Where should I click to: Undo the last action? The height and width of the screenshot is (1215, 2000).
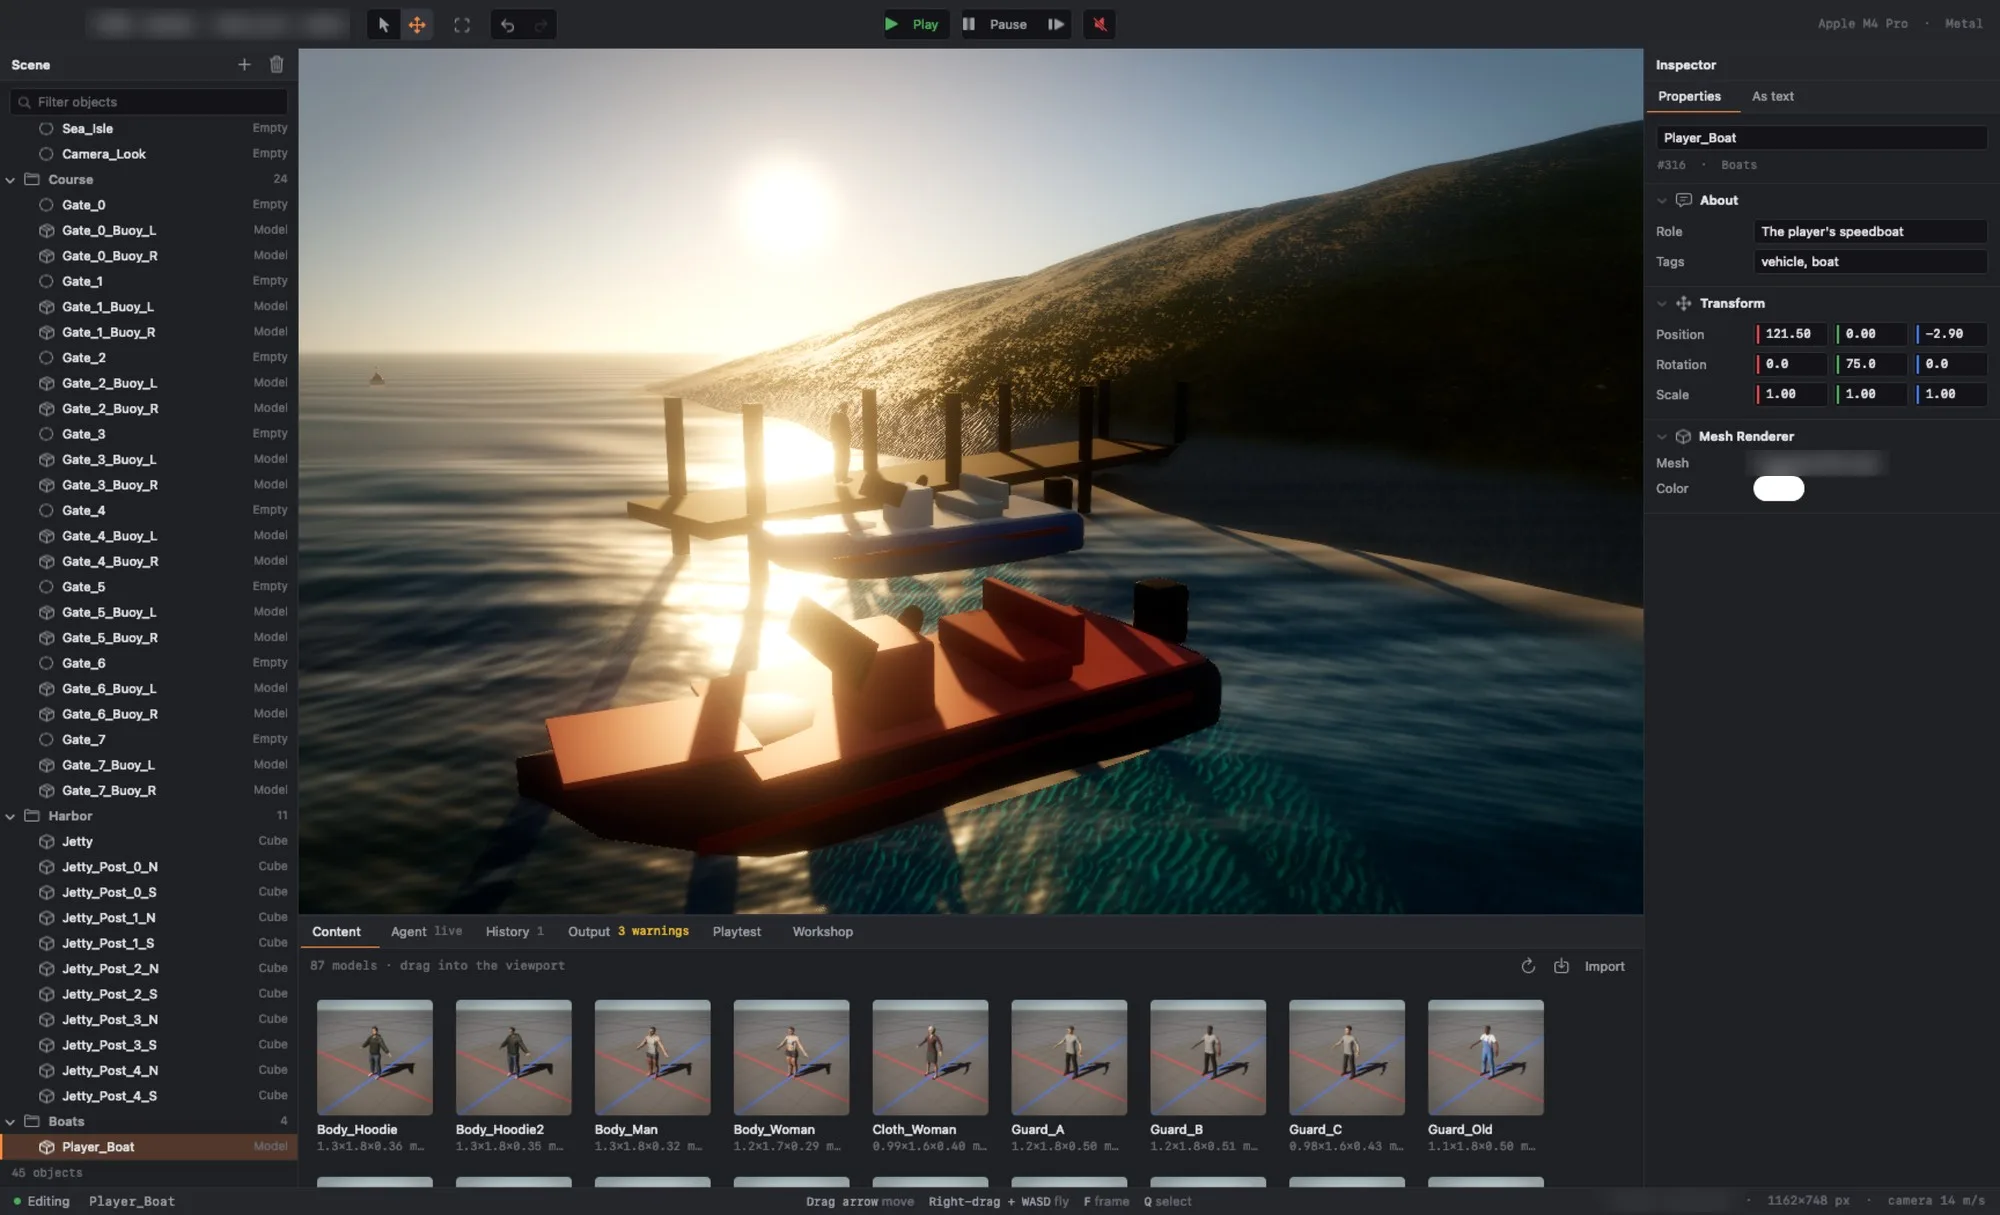(508, 25)
